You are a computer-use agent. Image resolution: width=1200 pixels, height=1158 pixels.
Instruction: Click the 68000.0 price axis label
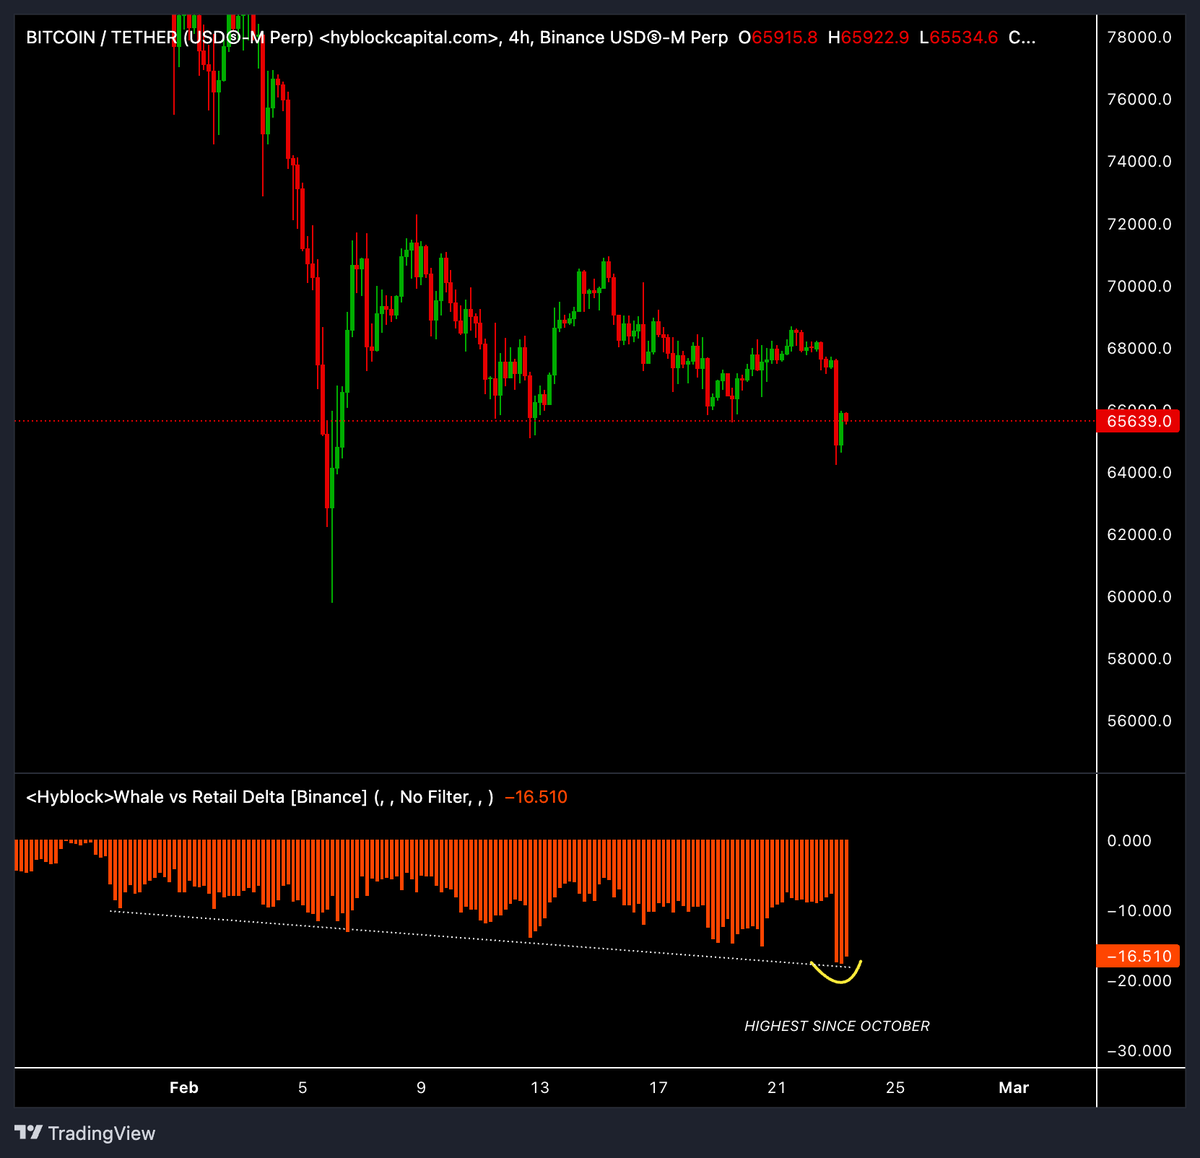point(1139,348)
